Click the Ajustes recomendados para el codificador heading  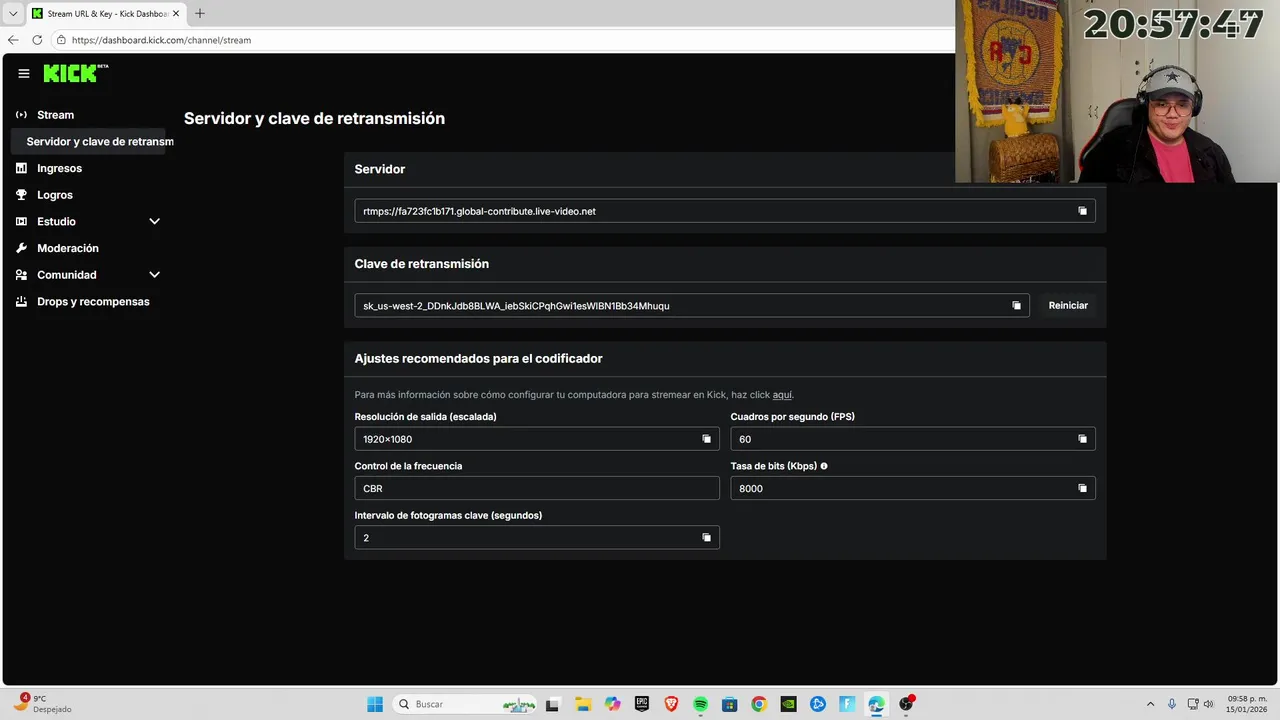[478, 358]
